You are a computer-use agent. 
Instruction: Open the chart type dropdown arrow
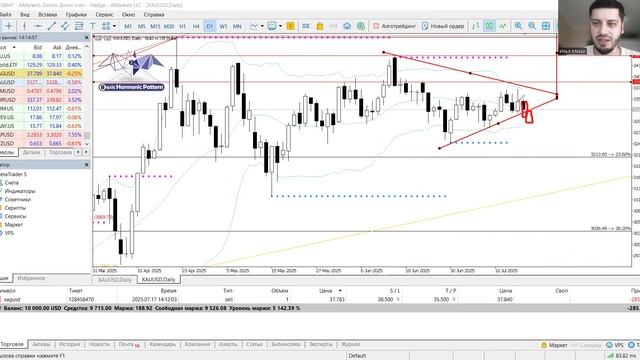point(262,26)
